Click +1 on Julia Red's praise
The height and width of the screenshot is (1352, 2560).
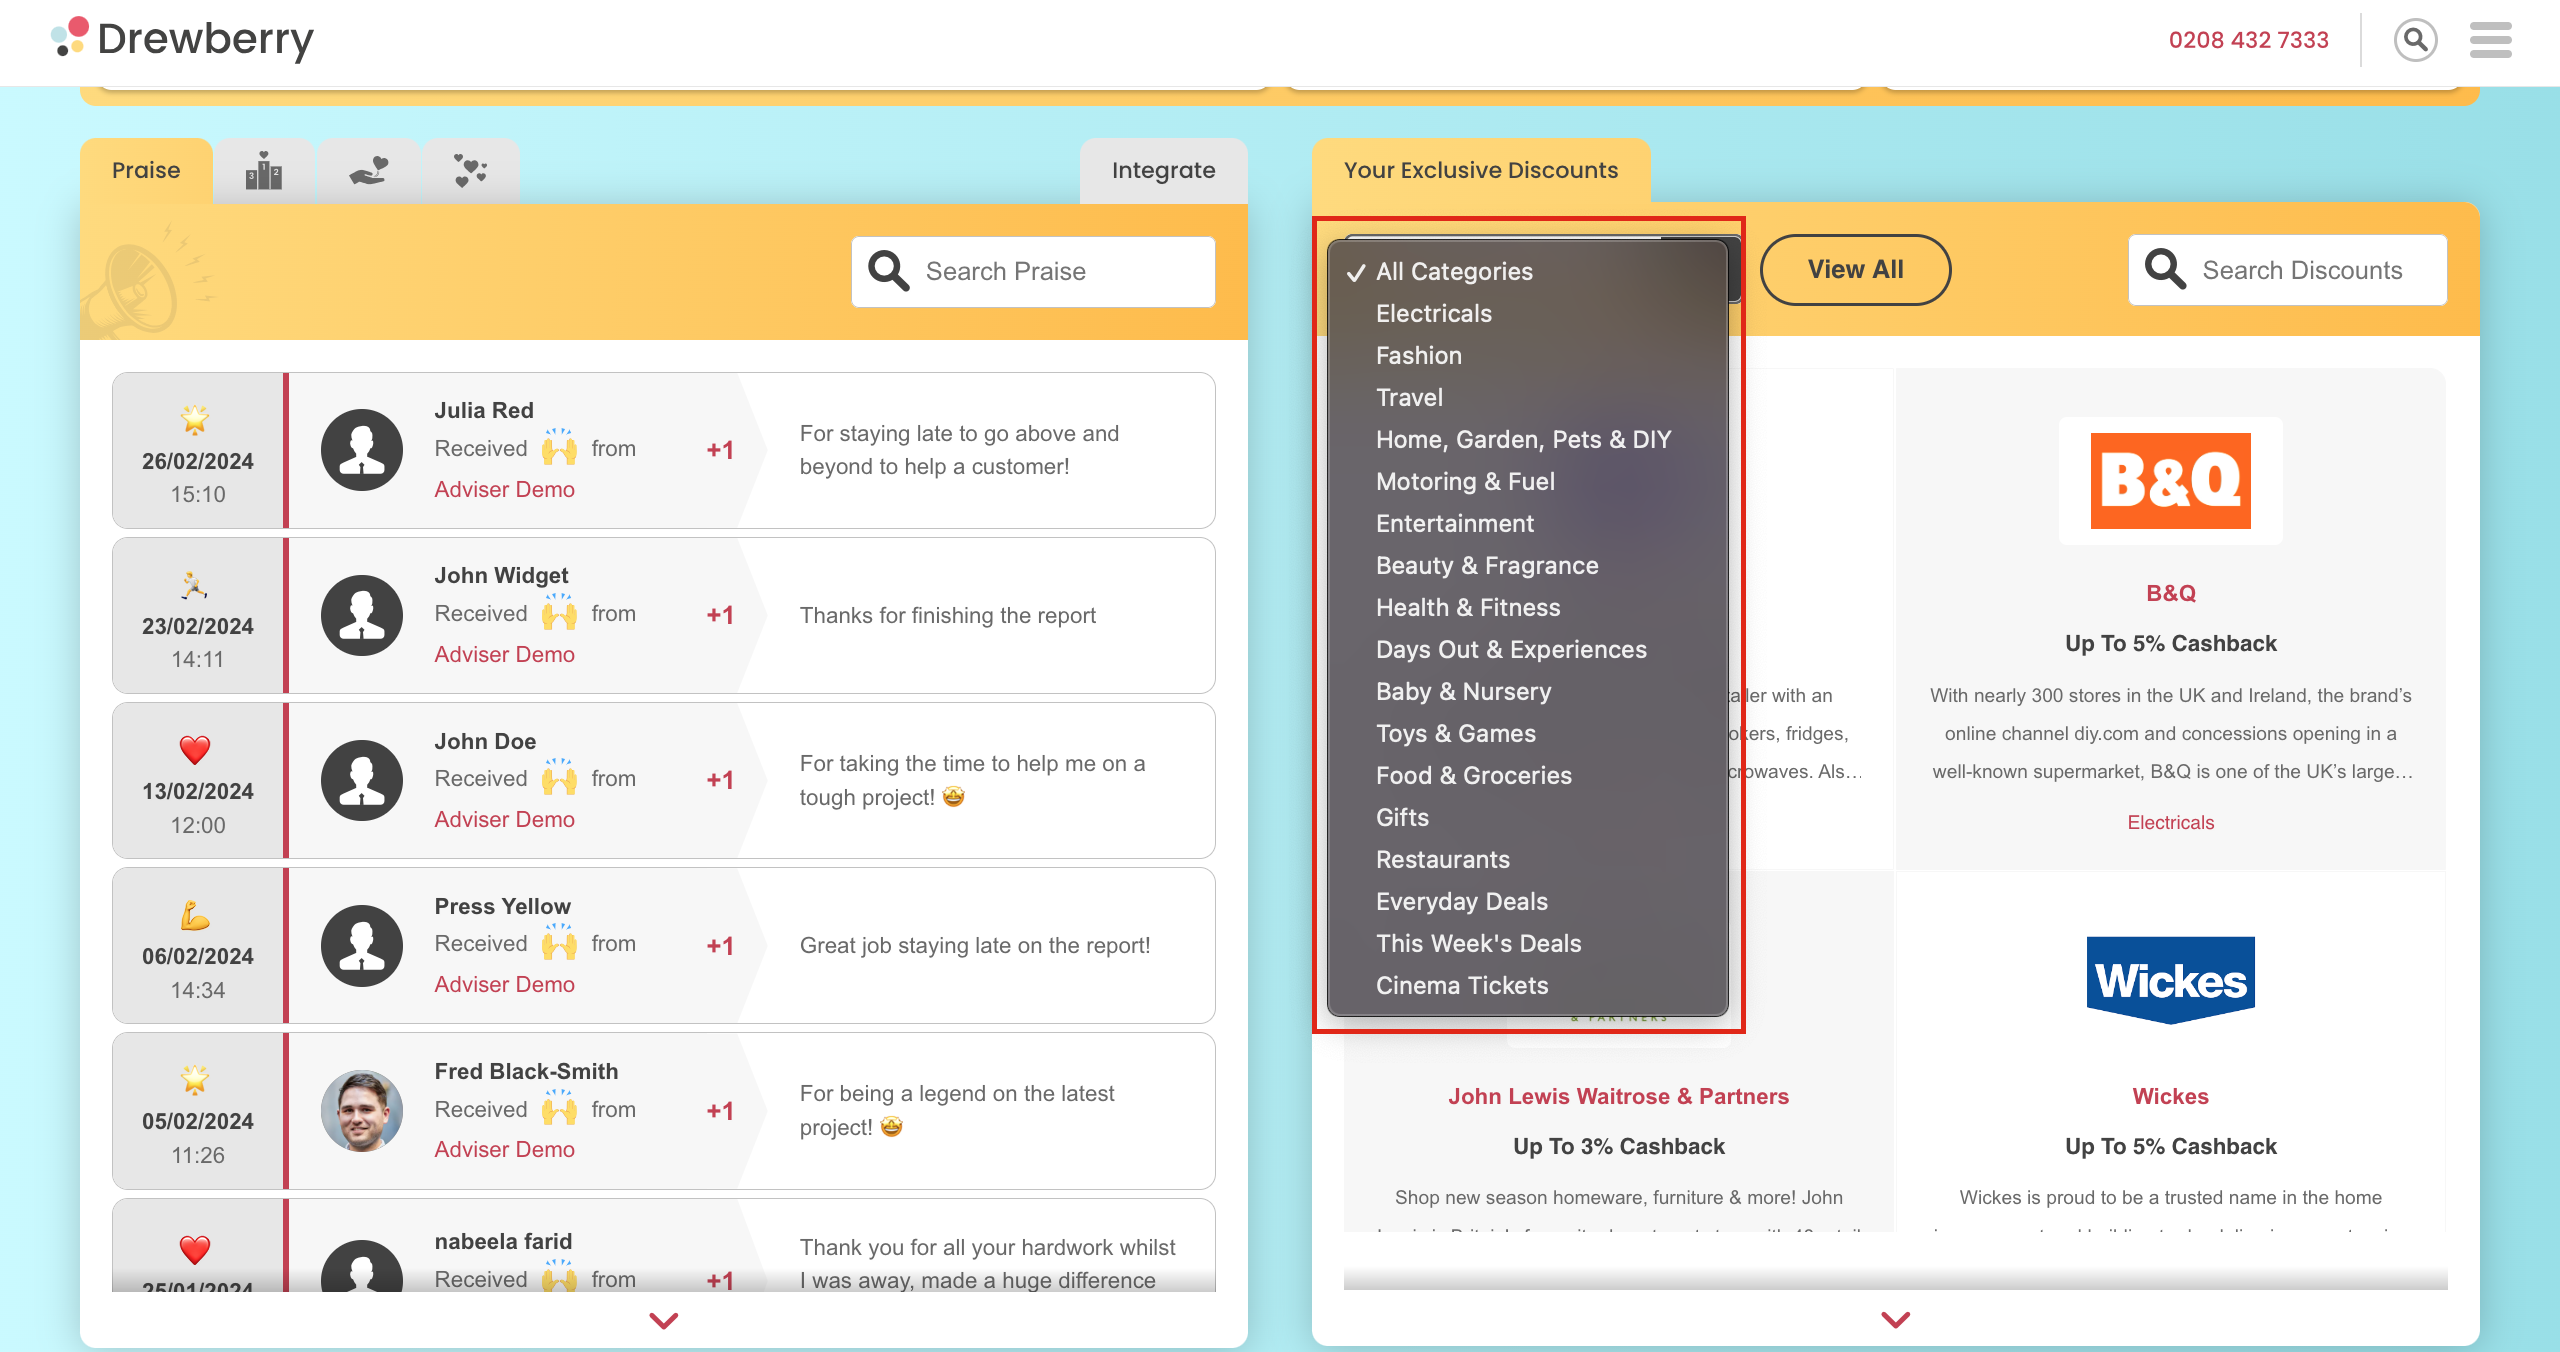720,450
